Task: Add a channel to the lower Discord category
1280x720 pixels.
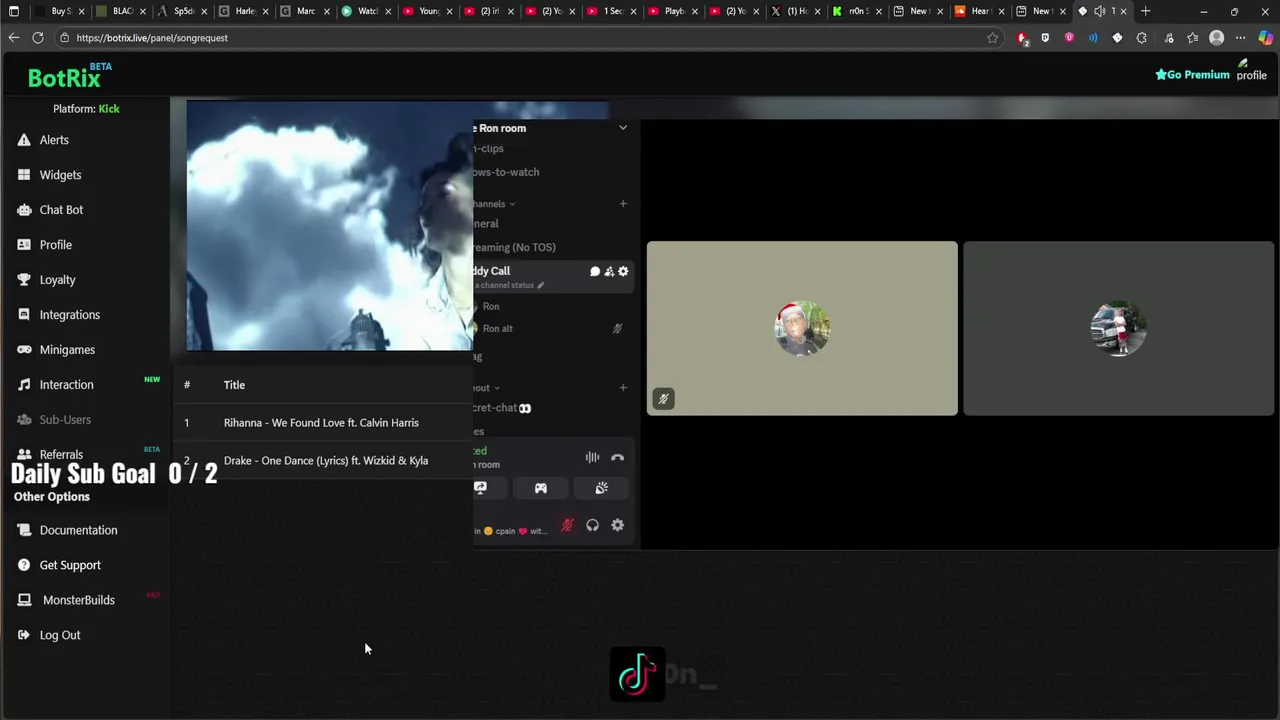Action: click(x=623, y=388)
